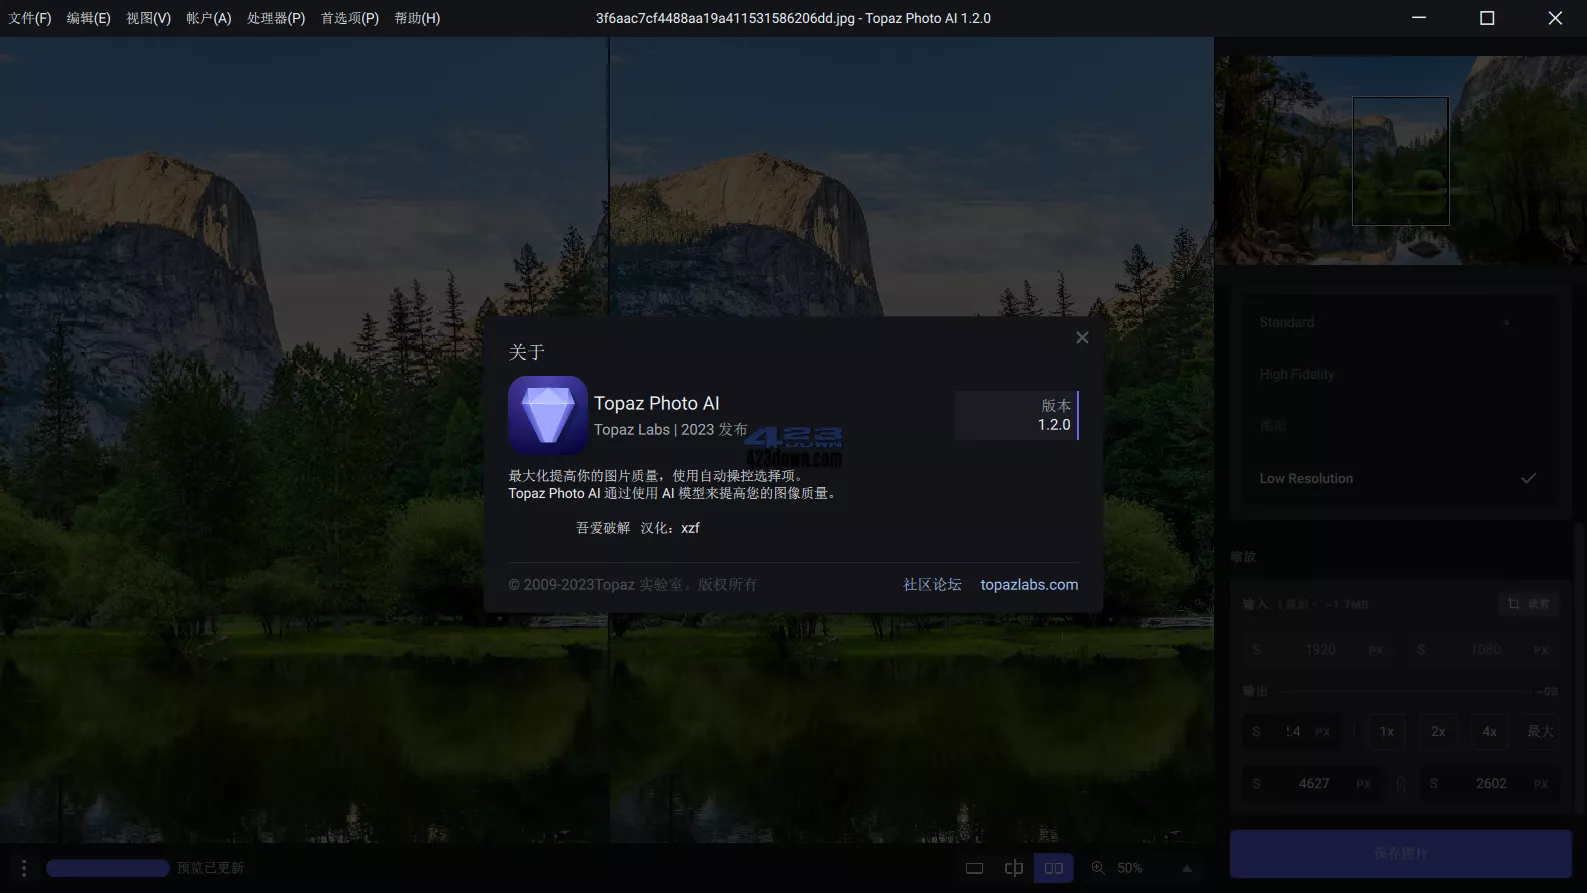This screenshot has width=1587, height=893.
Task: Switch to side-by-side view layout
Action: point(1054,868)
